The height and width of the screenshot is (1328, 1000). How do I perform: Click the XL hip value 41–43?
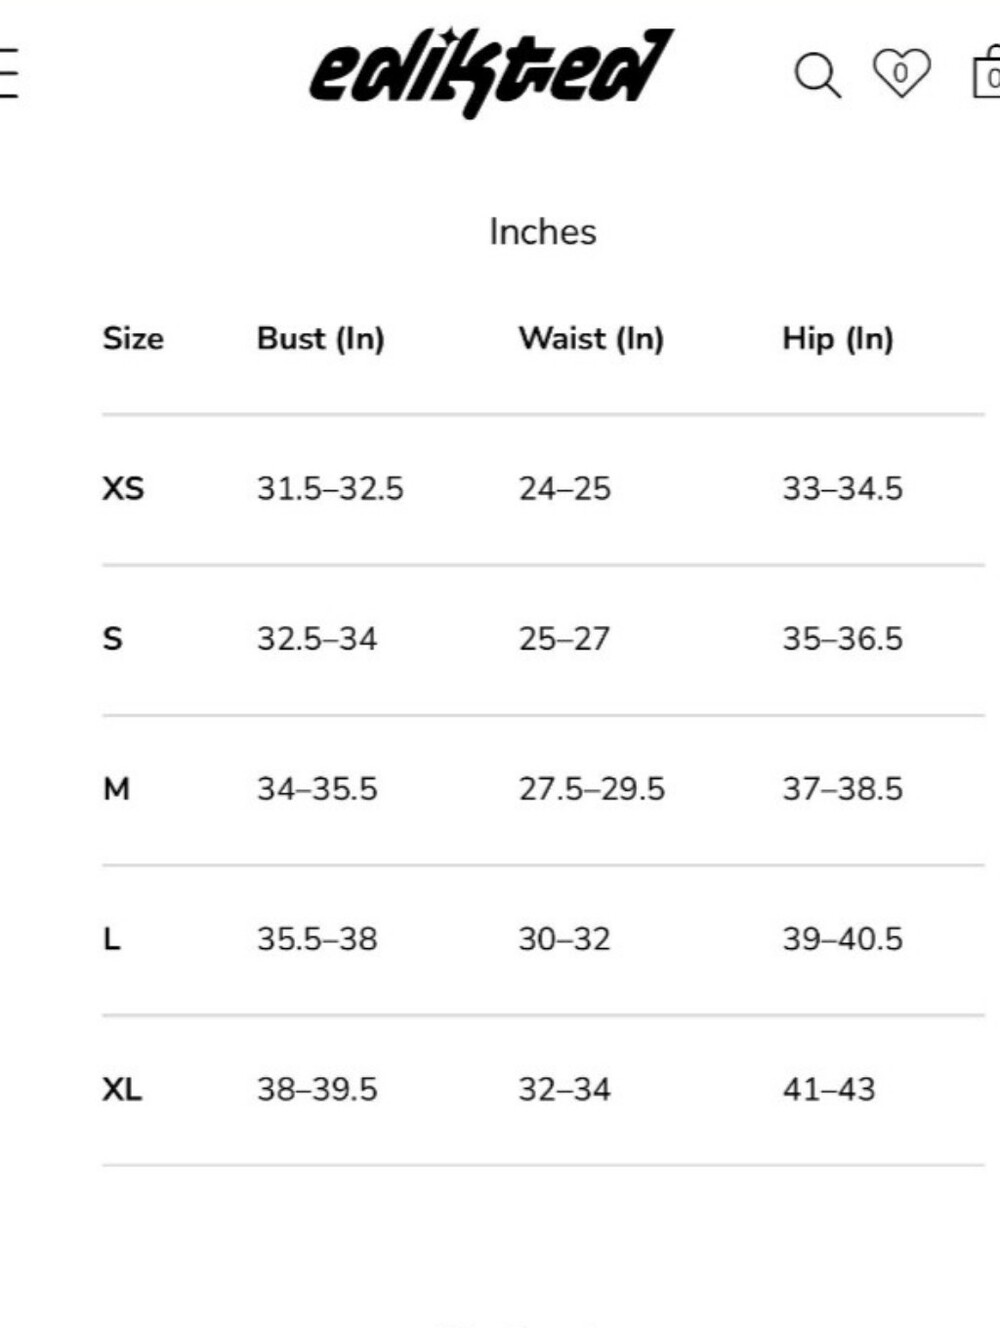click(x=829, y=1089)
